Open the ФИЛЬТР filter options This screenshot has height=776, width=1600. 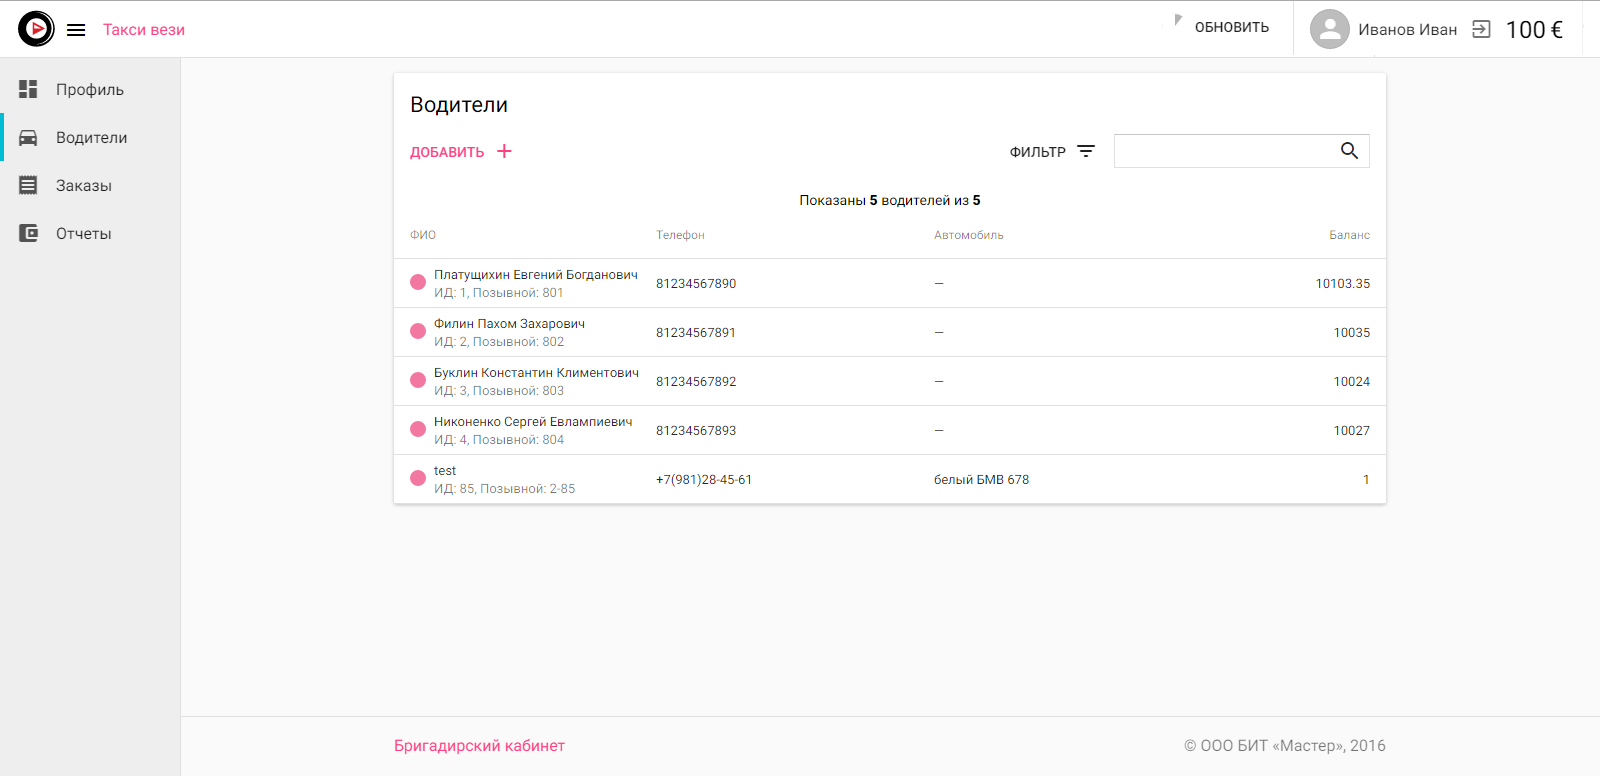coord(1052,152)
